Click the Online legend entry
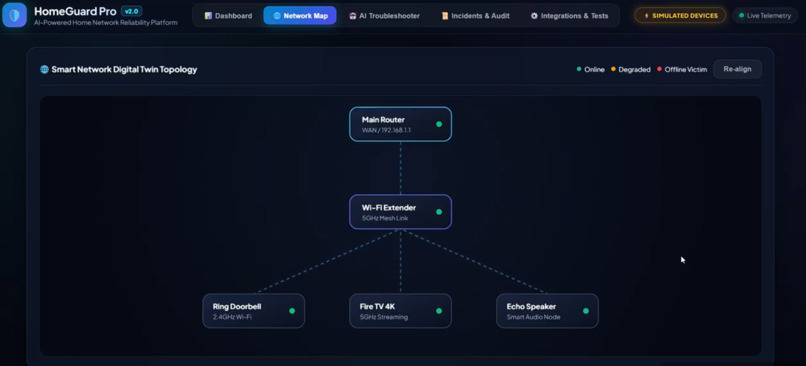Viewport: 806px width, 366px height. point(591,69)
